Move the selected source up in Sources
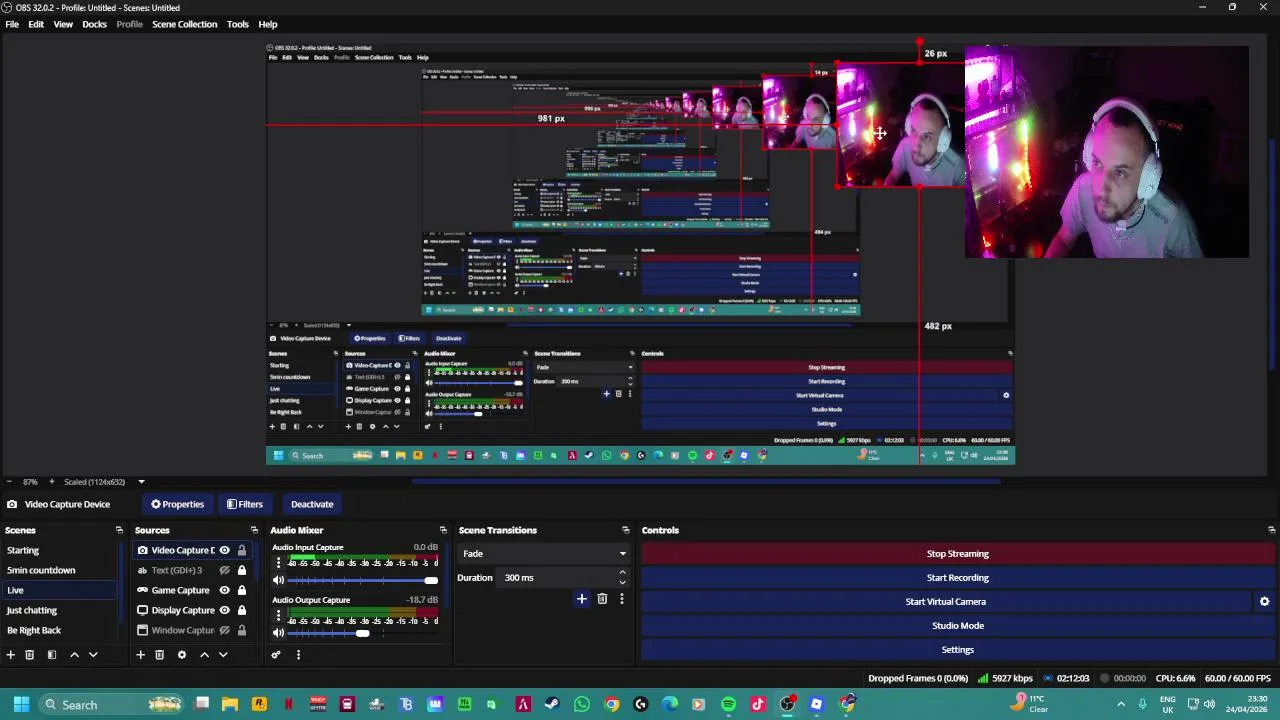Image resolution: width=1280 pixels, height=720 pixels. 204,655
